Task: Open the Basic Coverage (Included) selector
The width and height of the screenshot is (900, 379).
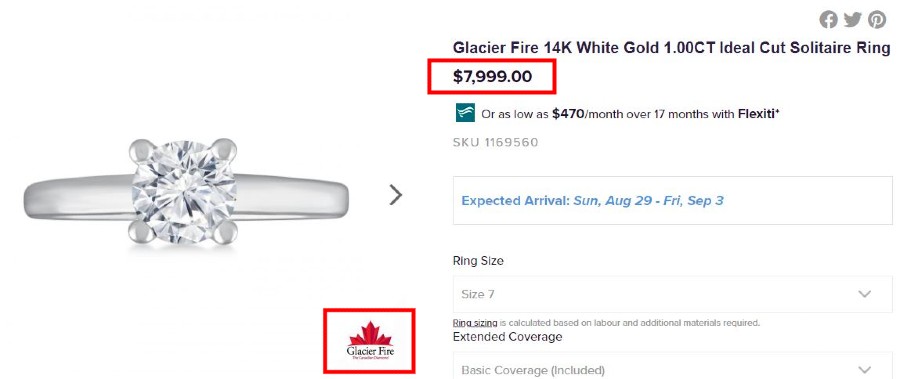Action: pyautogui.click(x=673, y=366)
